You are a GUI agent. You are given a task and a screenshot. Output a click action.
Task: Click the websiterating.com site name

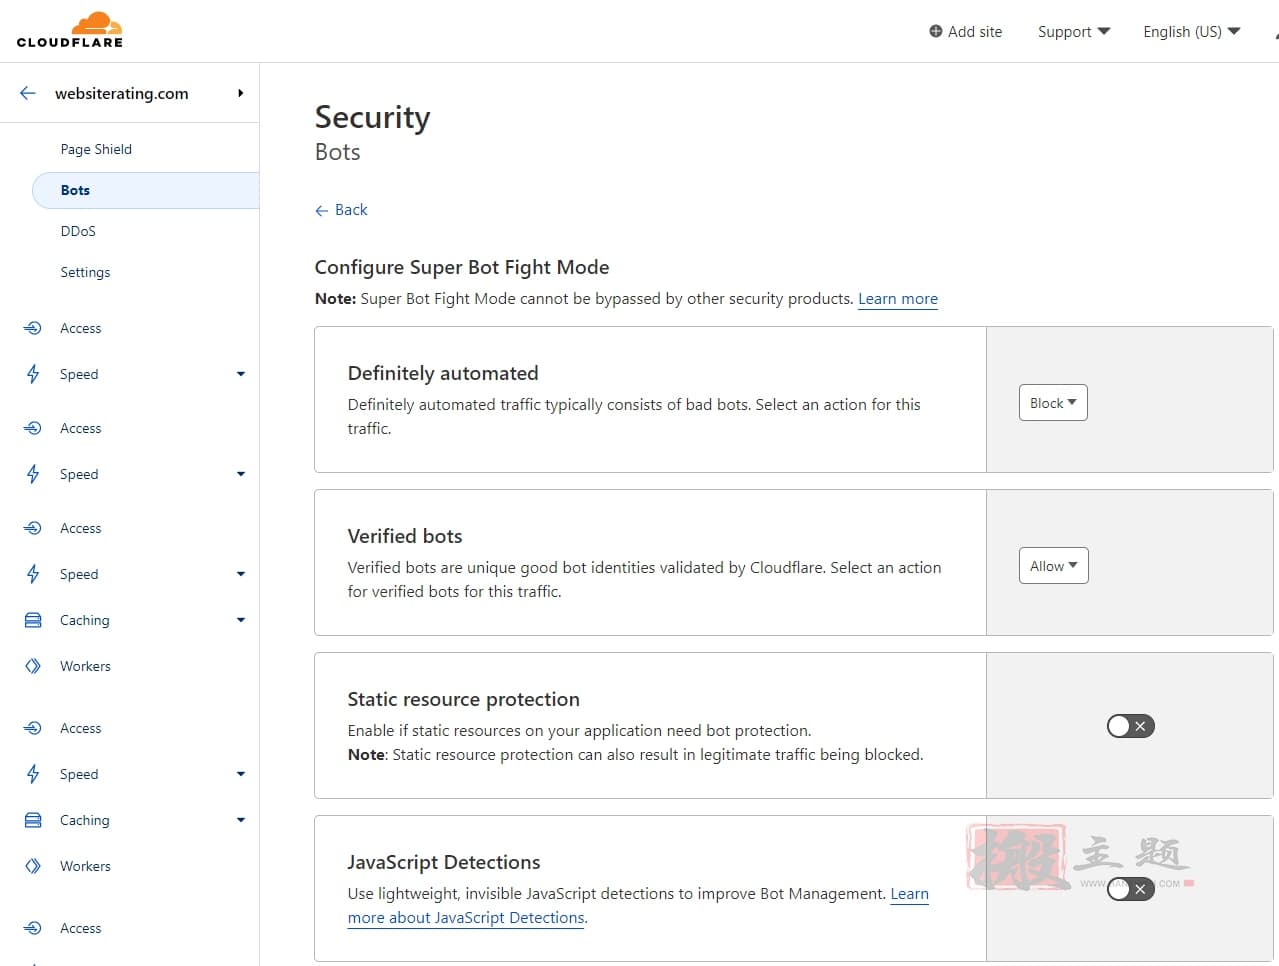pyautogui.click(x=121, y=93)
